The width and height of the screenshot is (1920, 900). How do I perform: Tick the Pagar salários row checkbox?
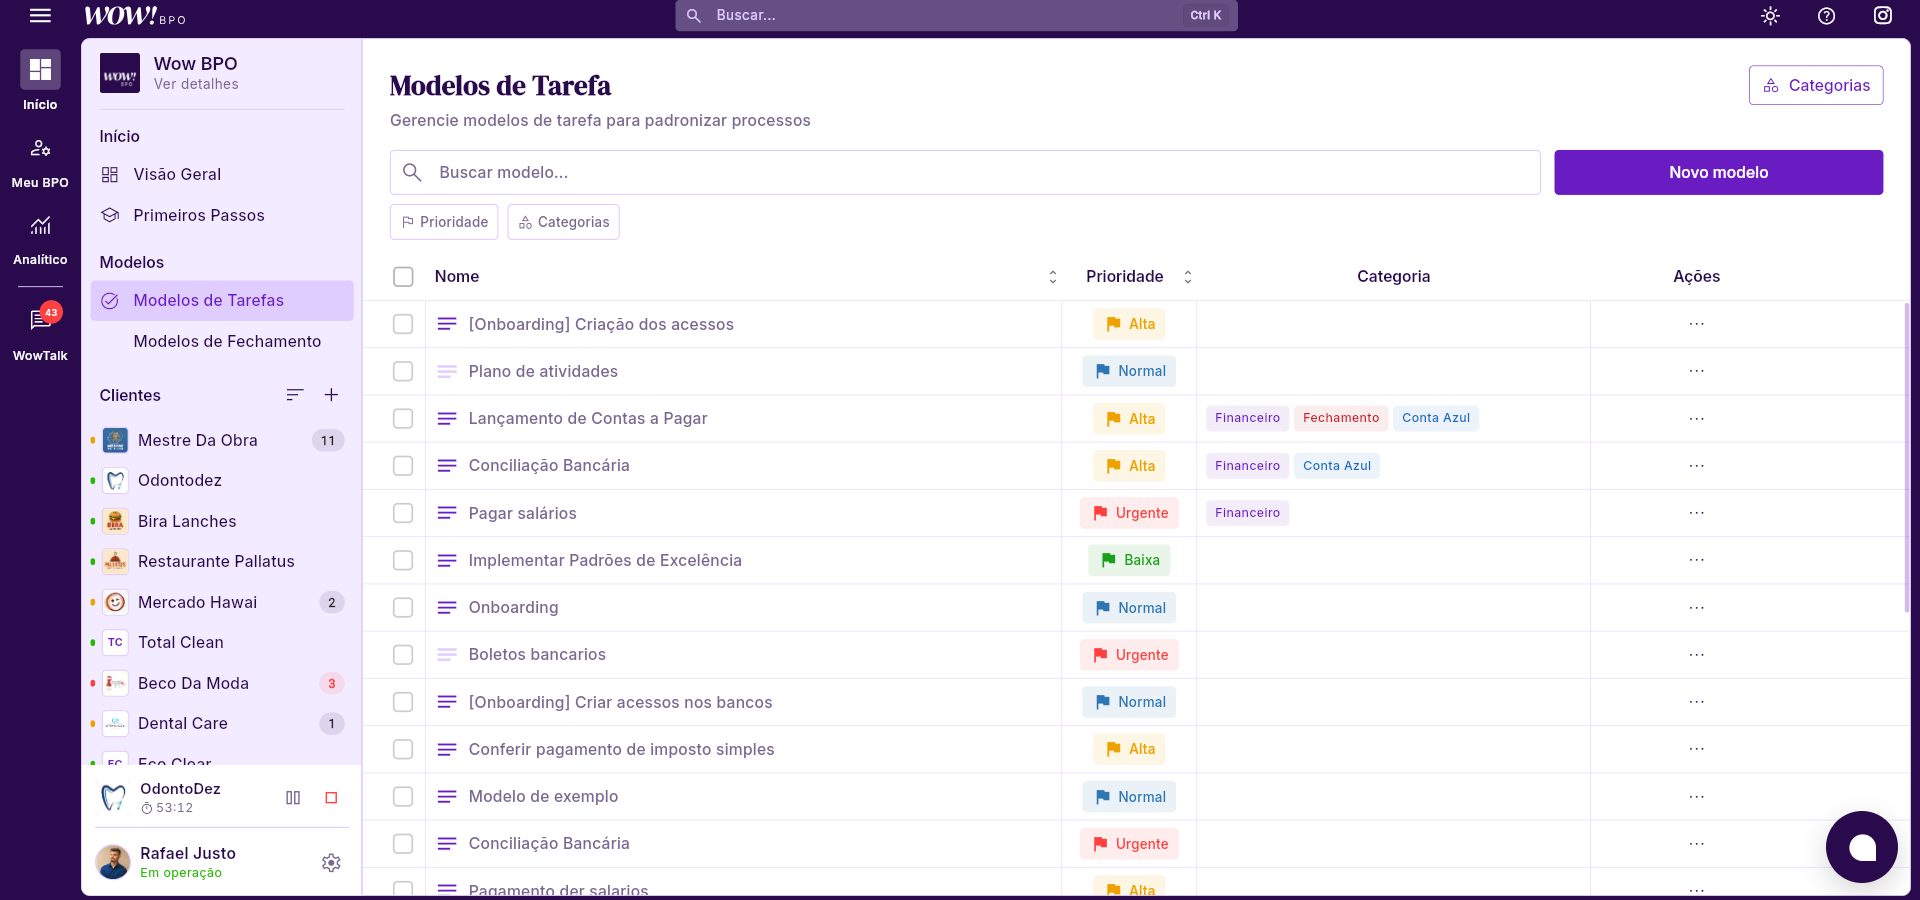[x=403, y=513]
